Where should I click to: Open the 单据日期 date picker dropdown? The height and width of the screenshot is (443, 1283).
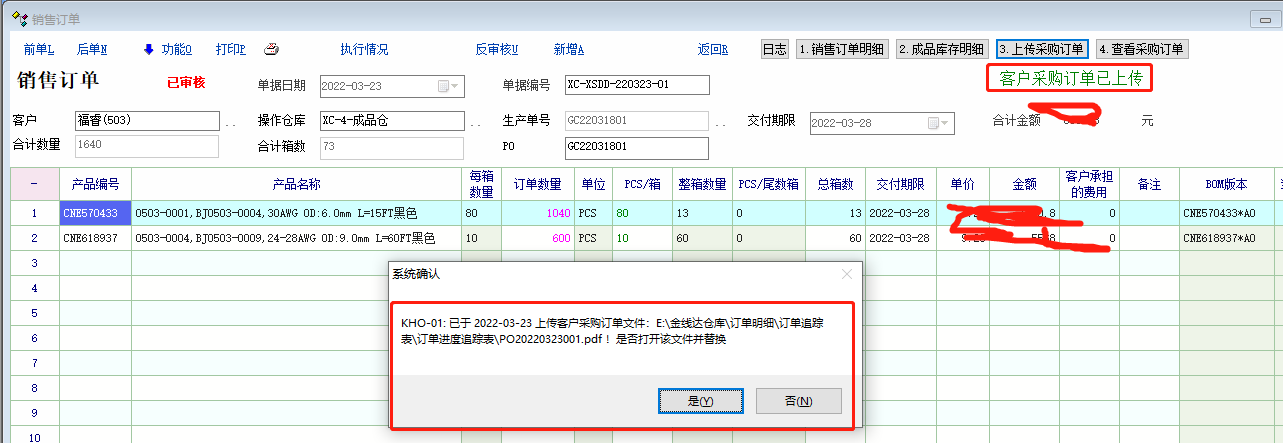pos(449,86)
